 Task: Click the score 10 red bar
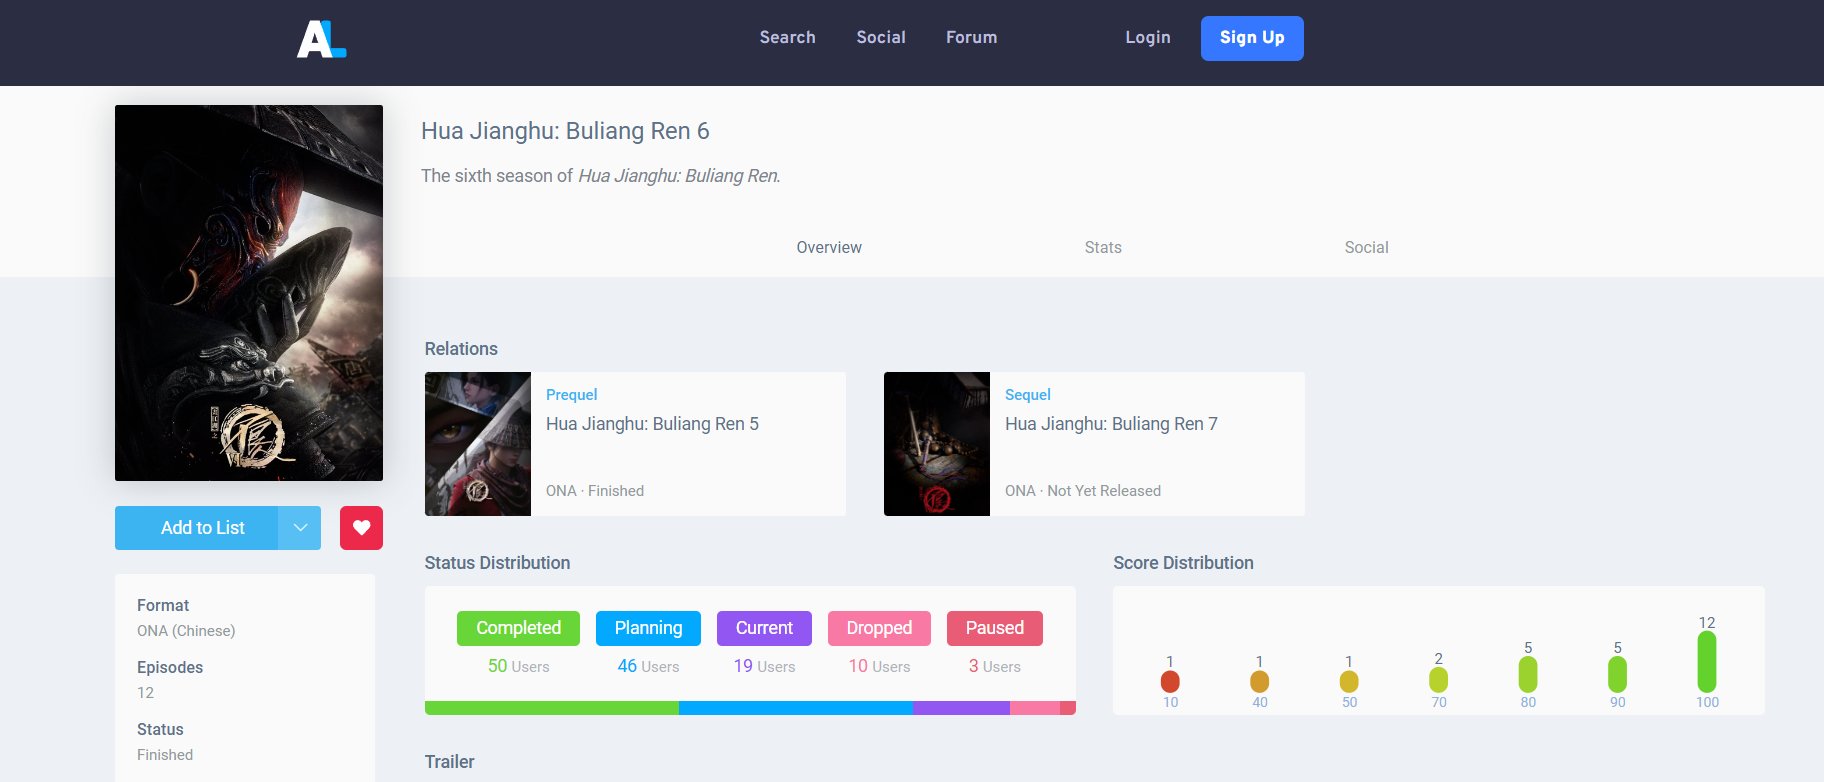pos(1170,682)
